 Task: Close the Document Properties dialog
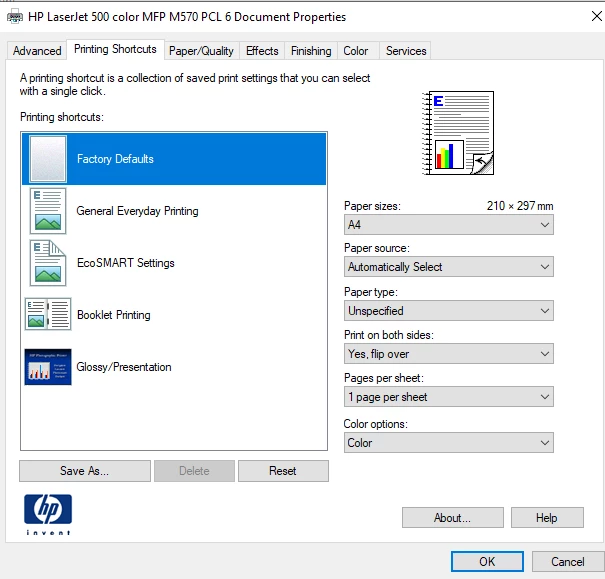[597, 16]
